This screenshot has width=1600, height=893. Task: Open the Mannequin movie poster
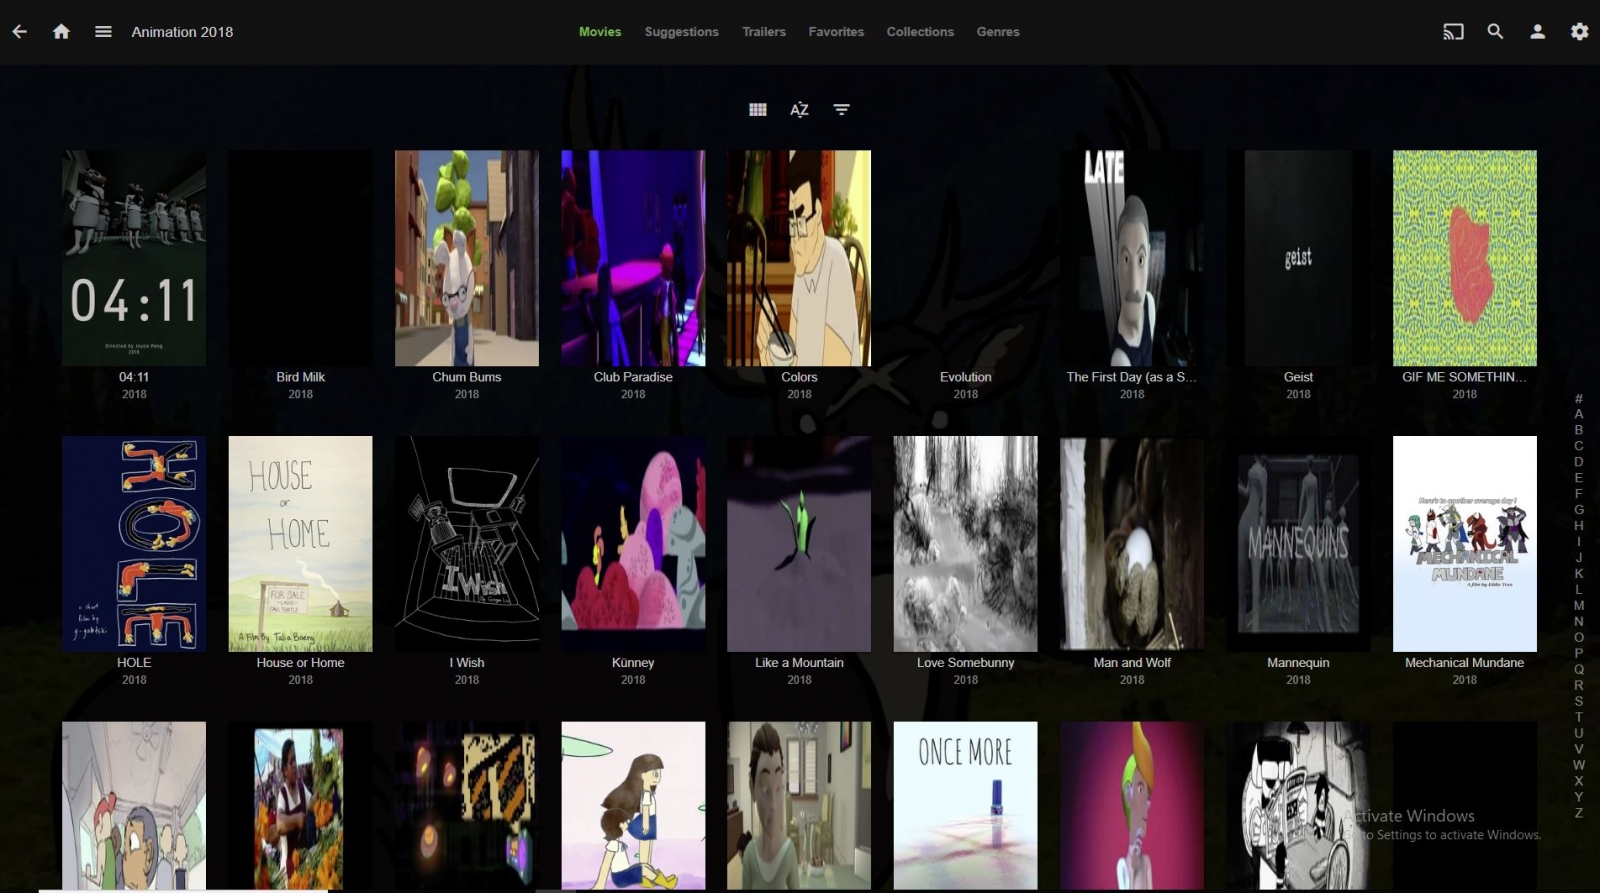1298,544
